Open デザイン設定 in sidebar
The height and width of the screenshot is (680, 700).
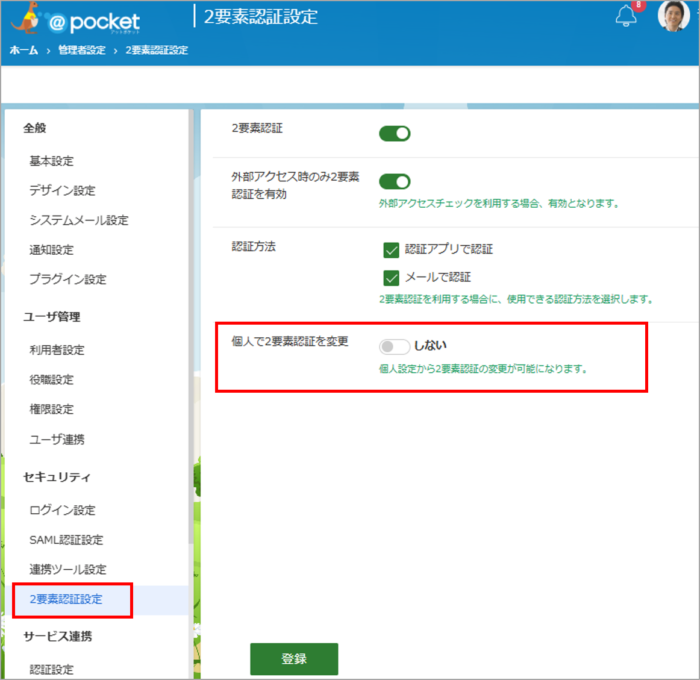point(62,191)
